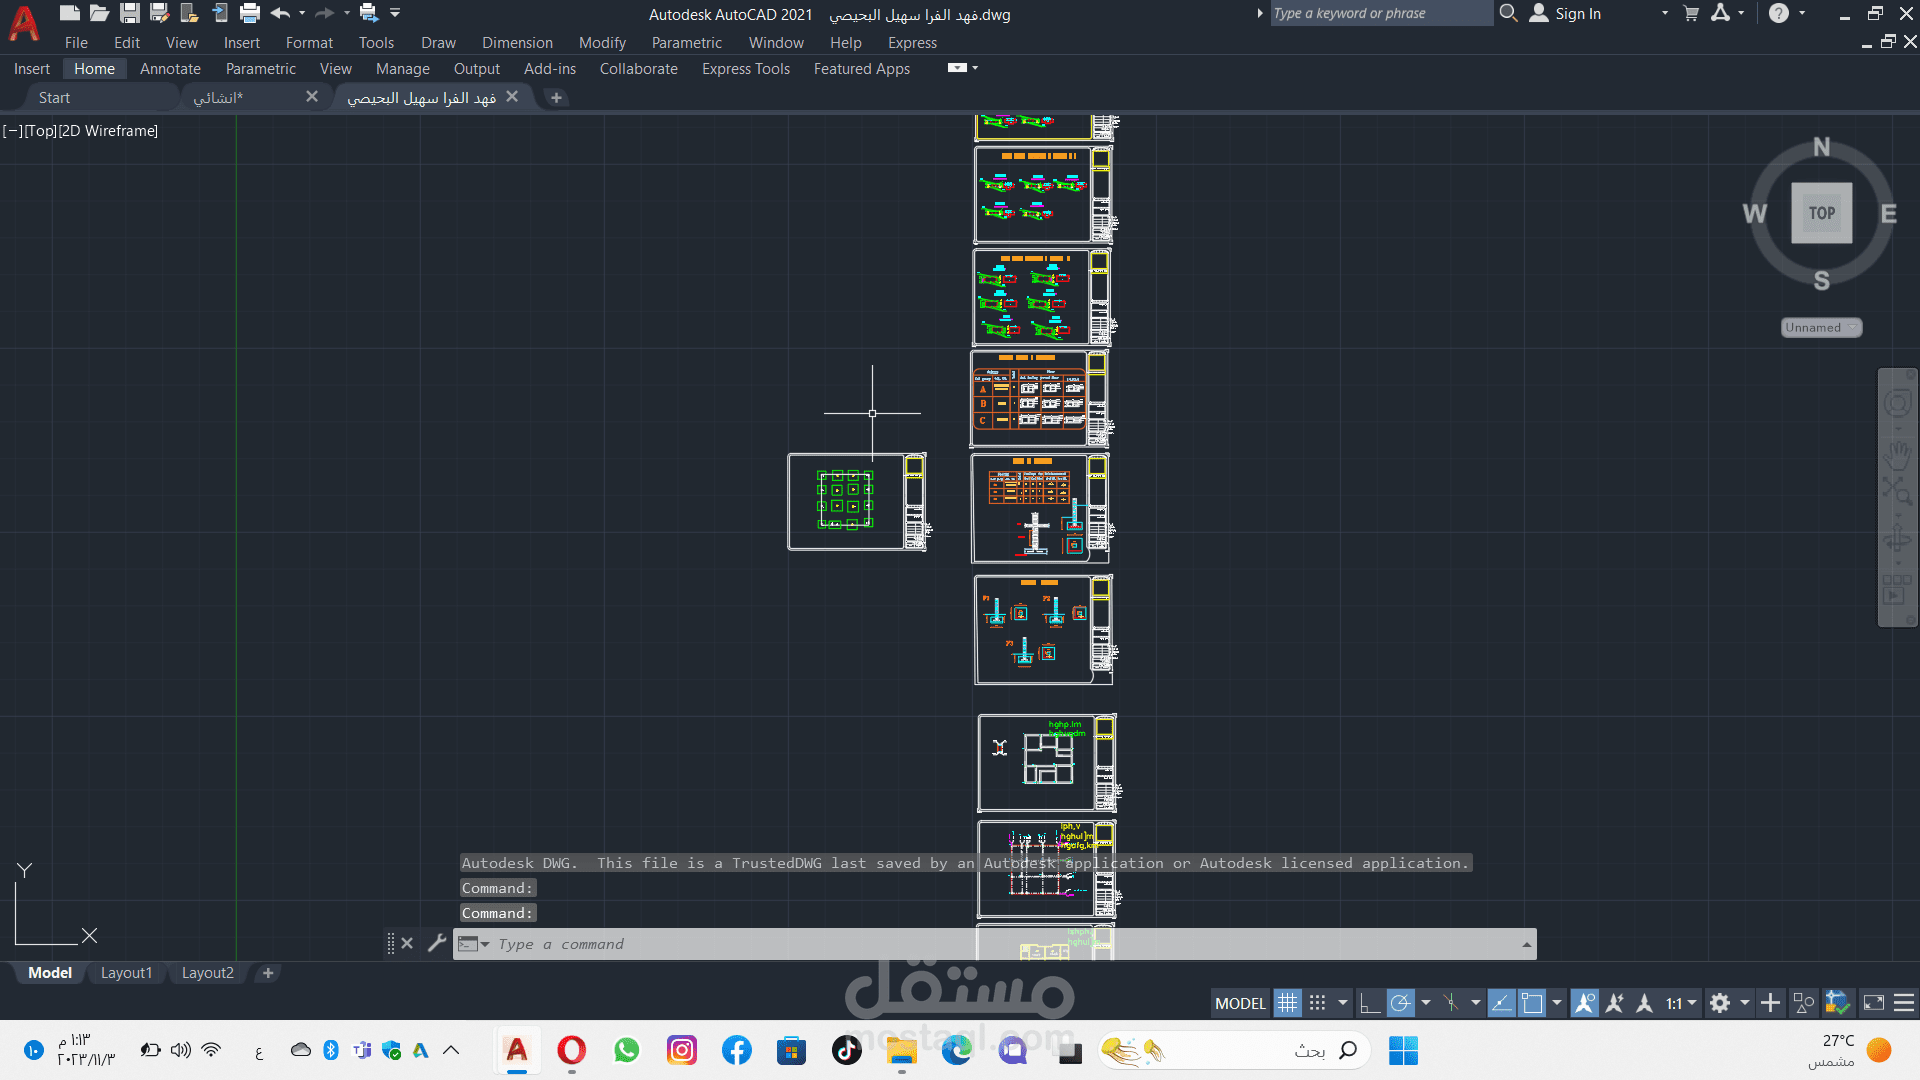Switch to Annotate ribbon tab
The width and height of the screenshot is (1920, 1080).
coord(170,69)
